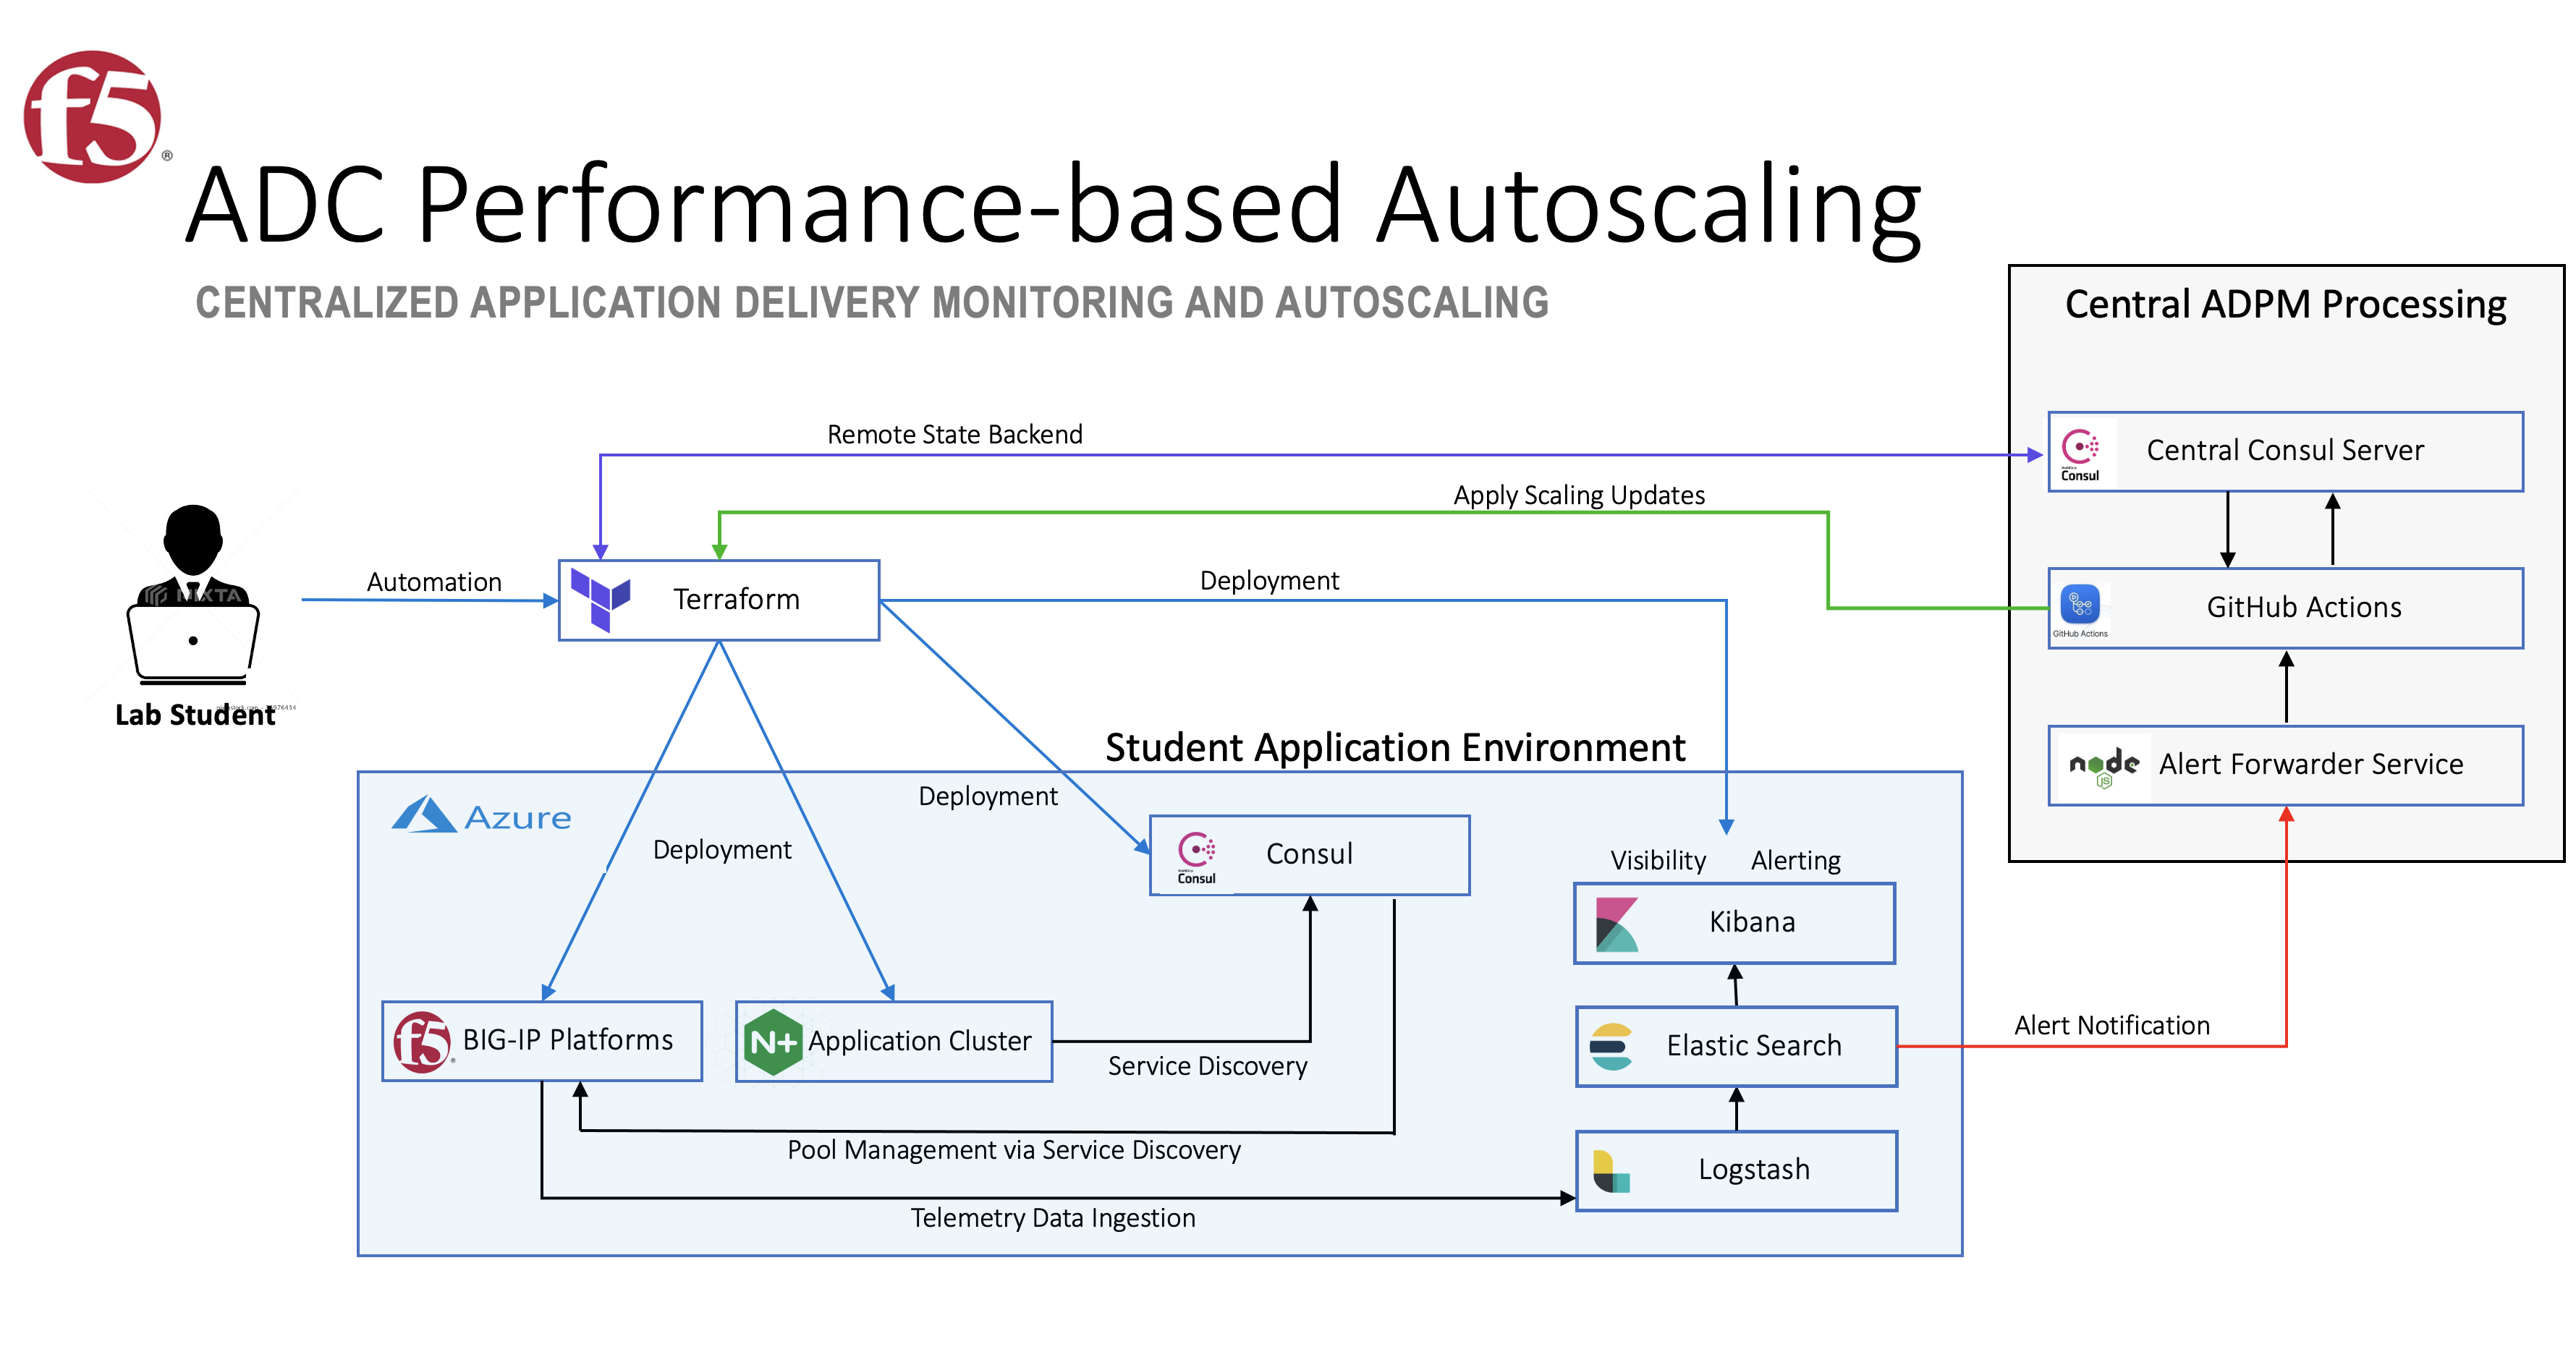Click the Node.js logo icon
The height and width of the screenshot is (1357, 2576).
point(2103,766)
